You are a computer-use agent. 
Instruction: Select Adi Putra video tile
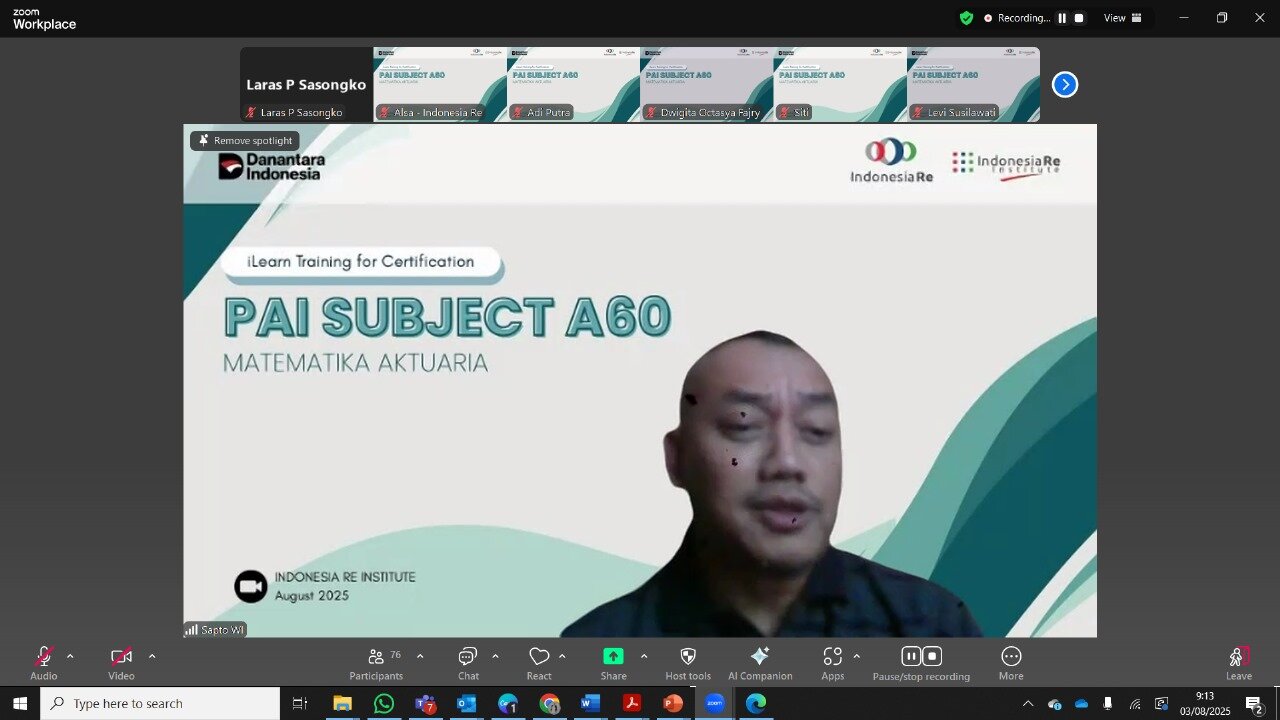(573, 85)
